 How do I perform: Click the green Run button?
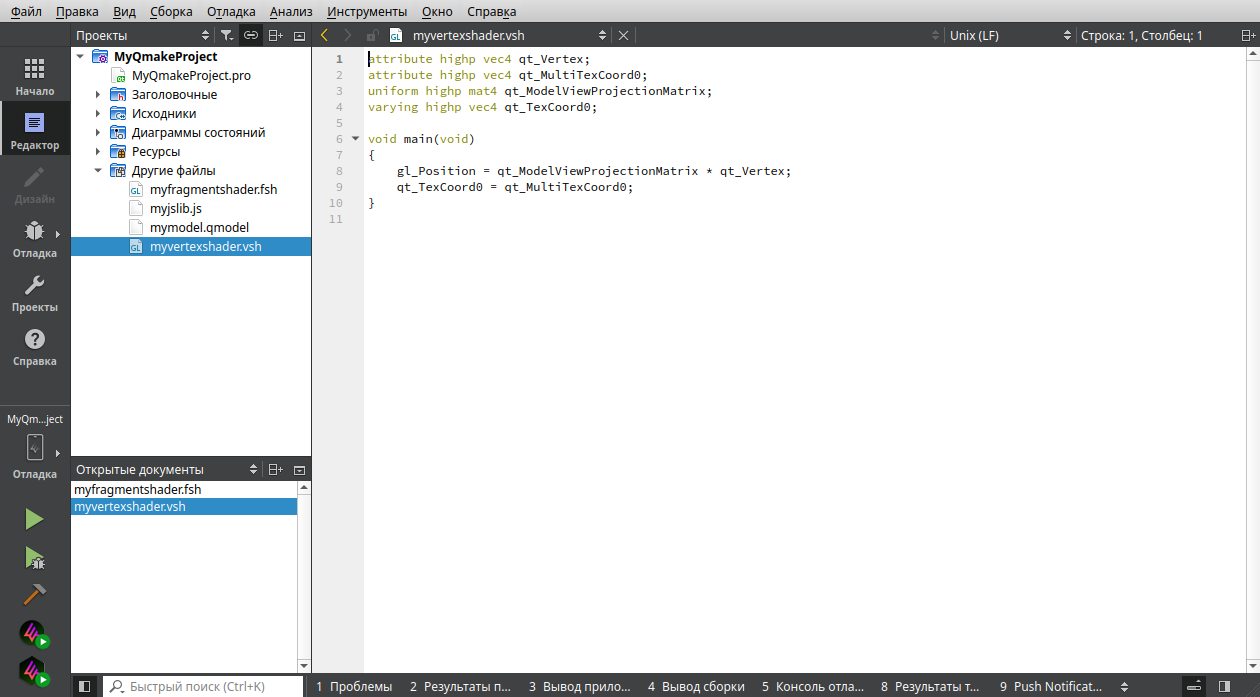[34, 519]
